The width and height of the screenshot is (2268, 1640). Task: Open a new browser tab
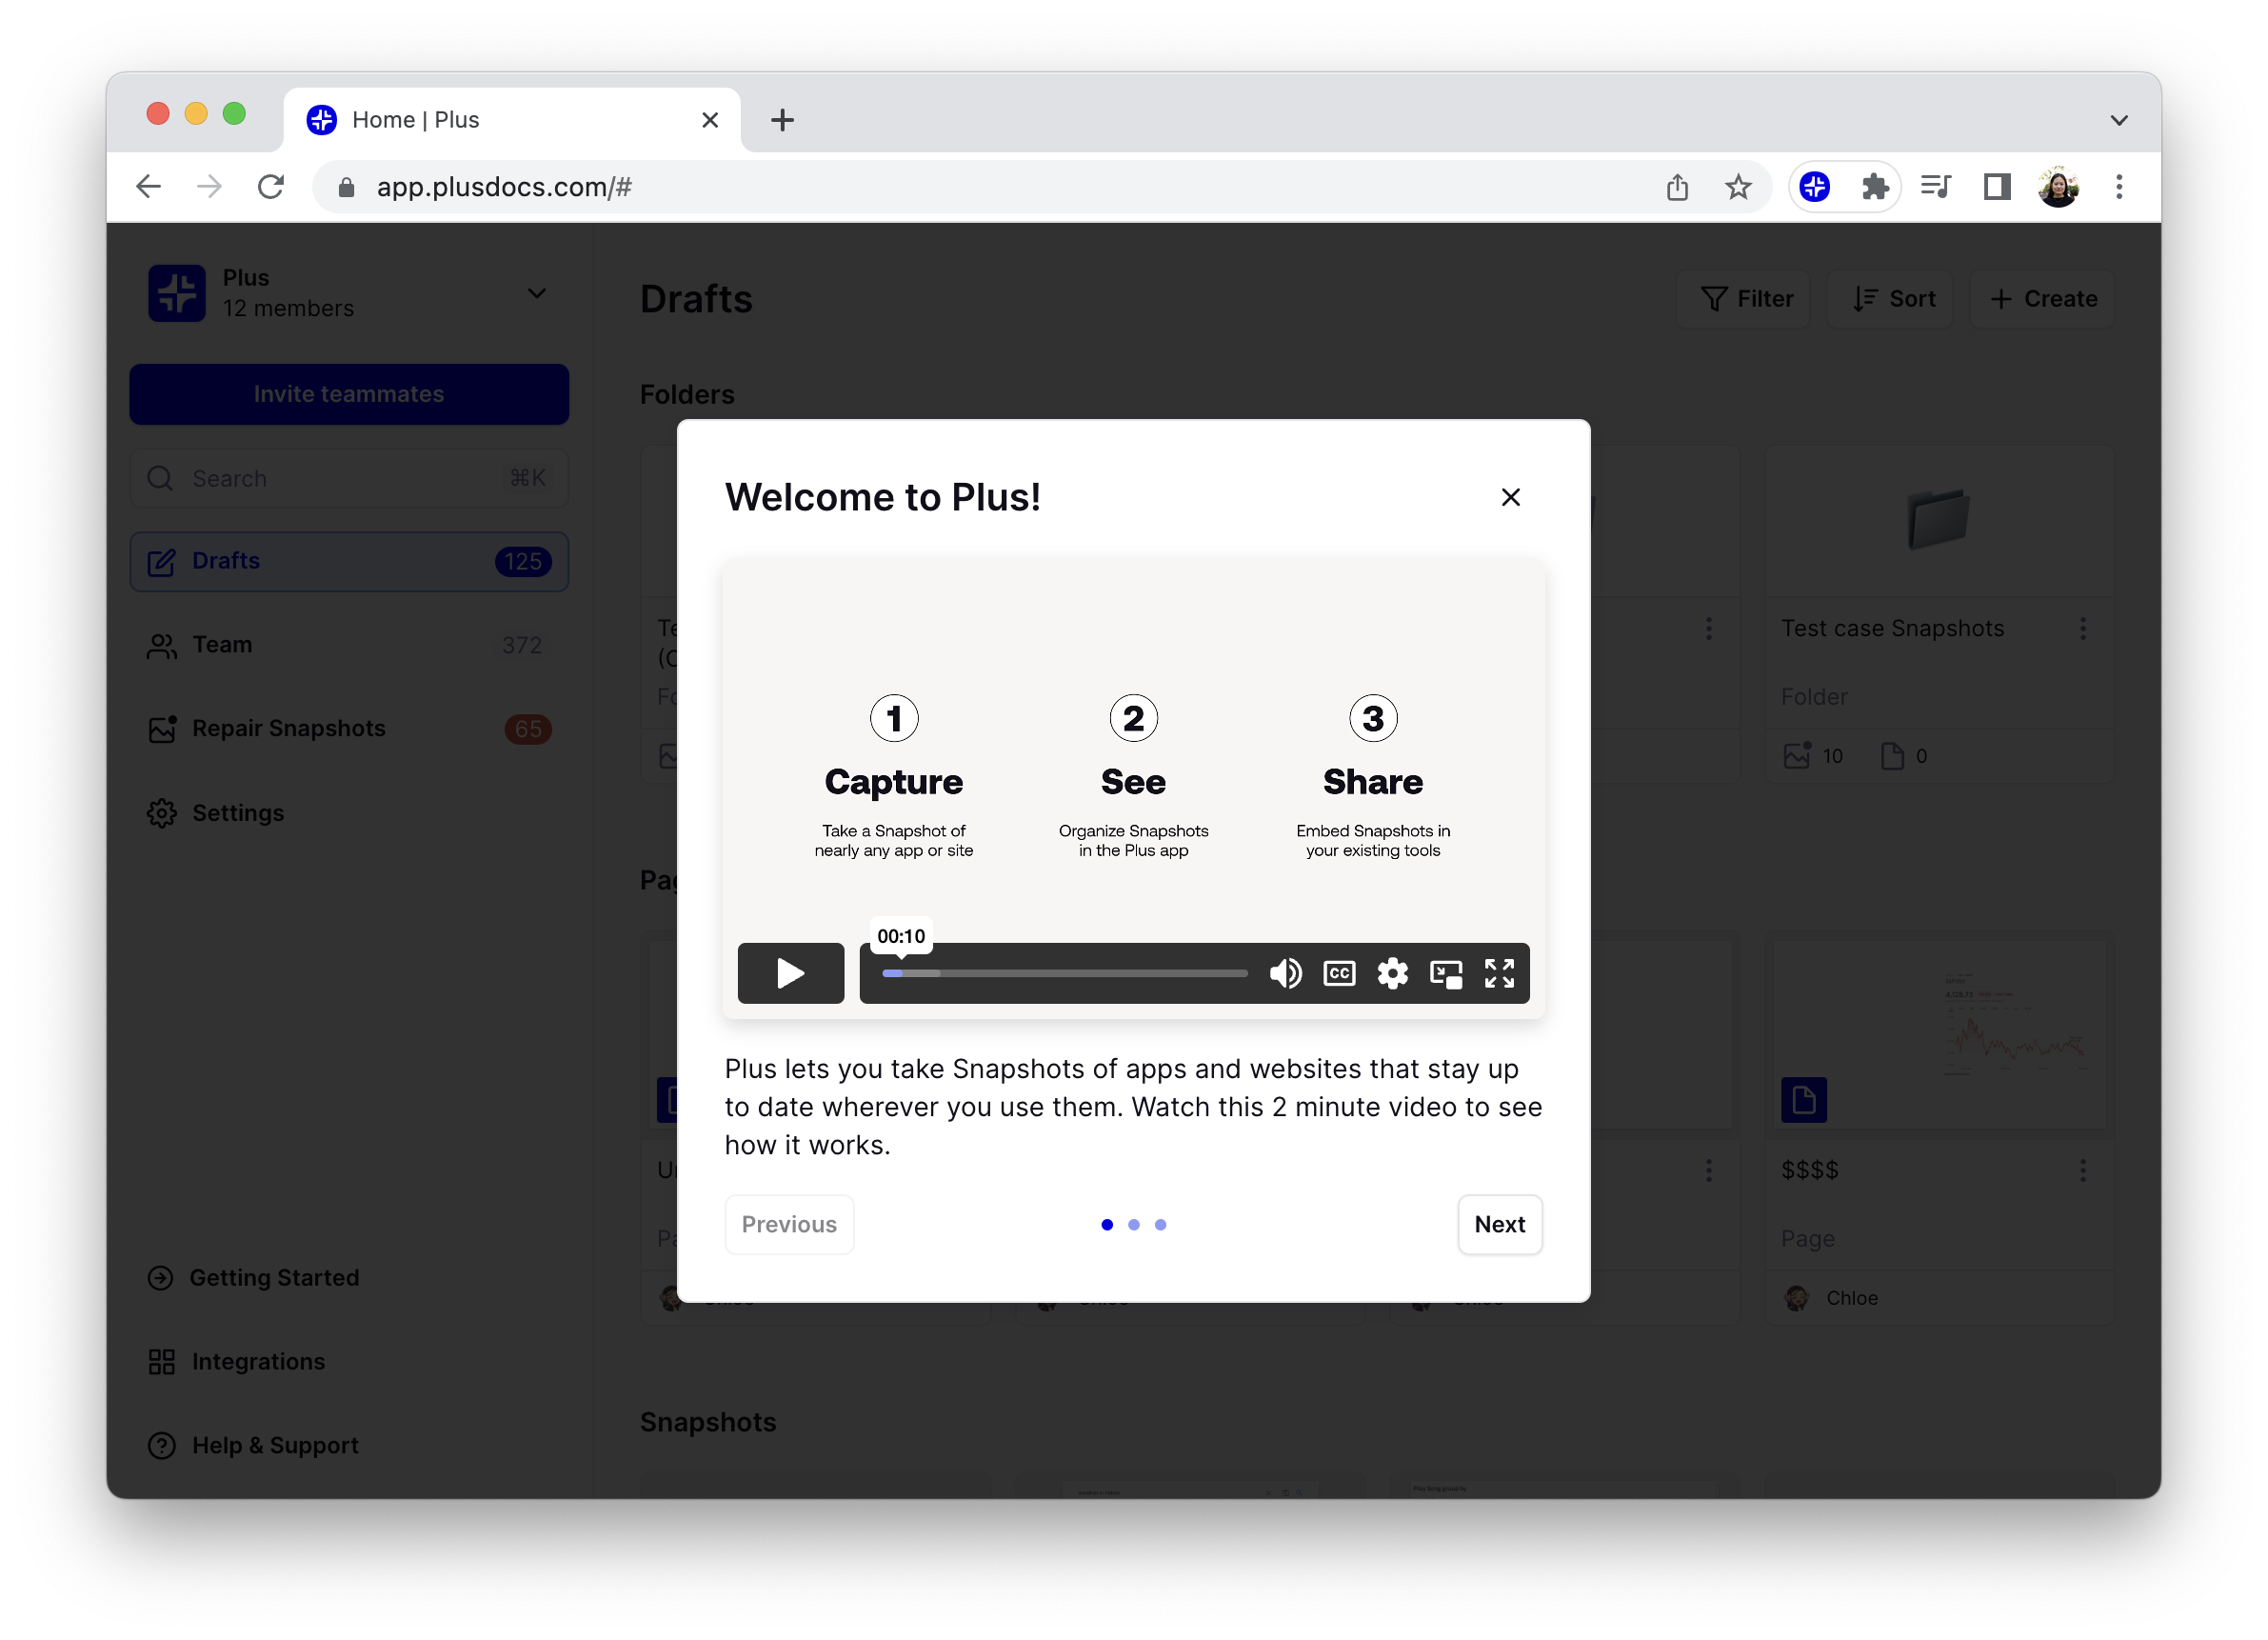782,120
